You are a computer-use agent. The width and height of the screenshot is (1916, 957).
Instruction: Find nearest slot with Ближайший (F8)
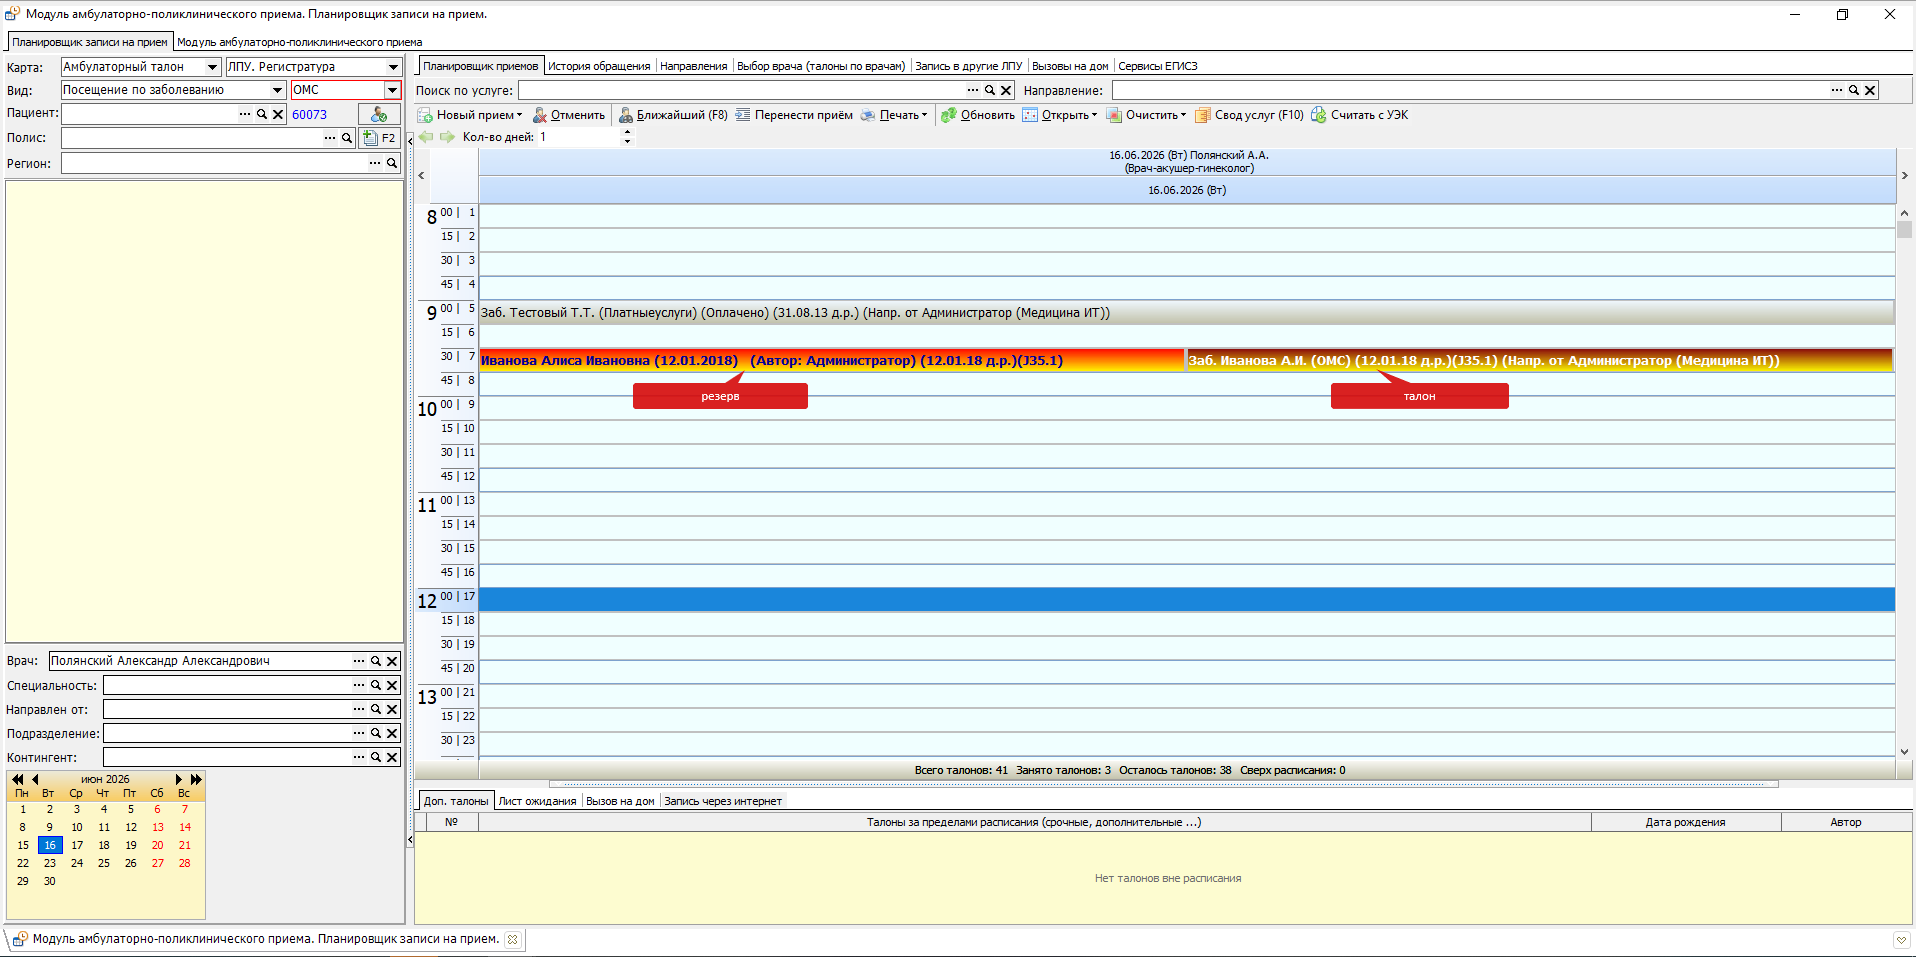click(673, 115)
